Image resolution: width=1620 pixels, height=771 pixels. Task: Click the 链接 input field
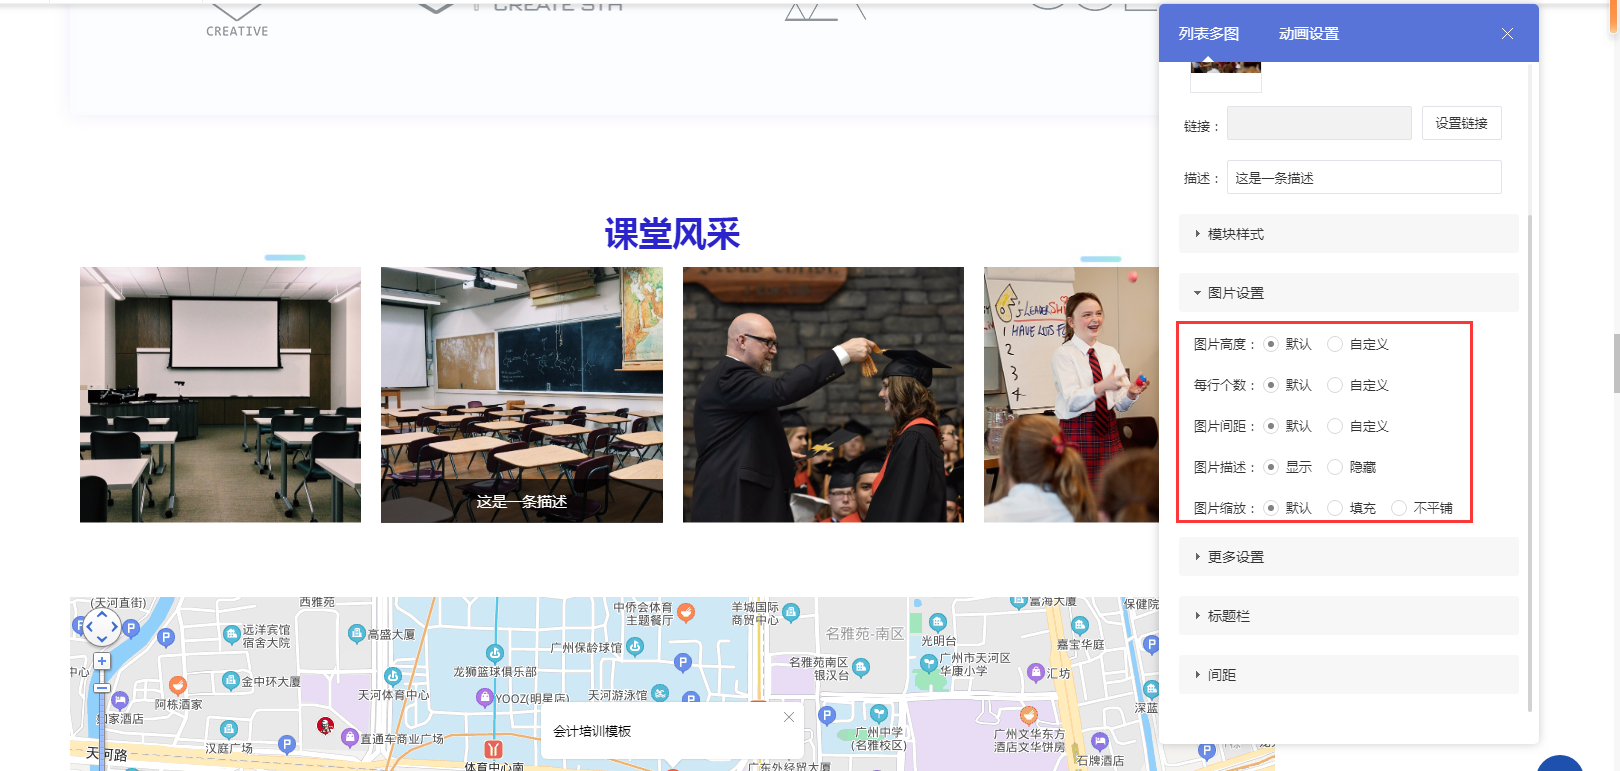pyautogui.click(x=1319, y=123)
